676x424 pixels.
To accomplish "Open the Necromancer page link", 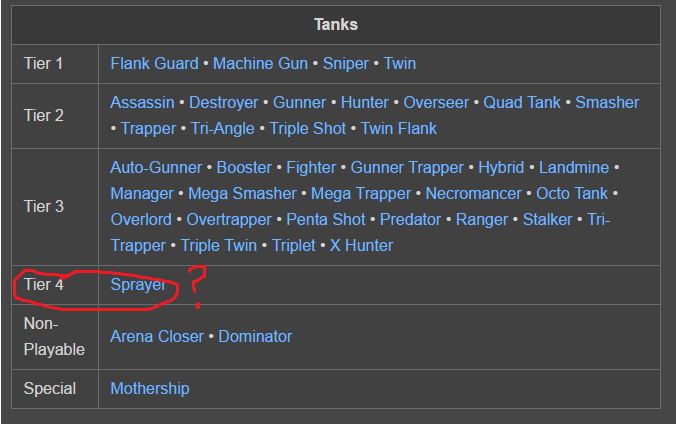I will coord(473,194).
